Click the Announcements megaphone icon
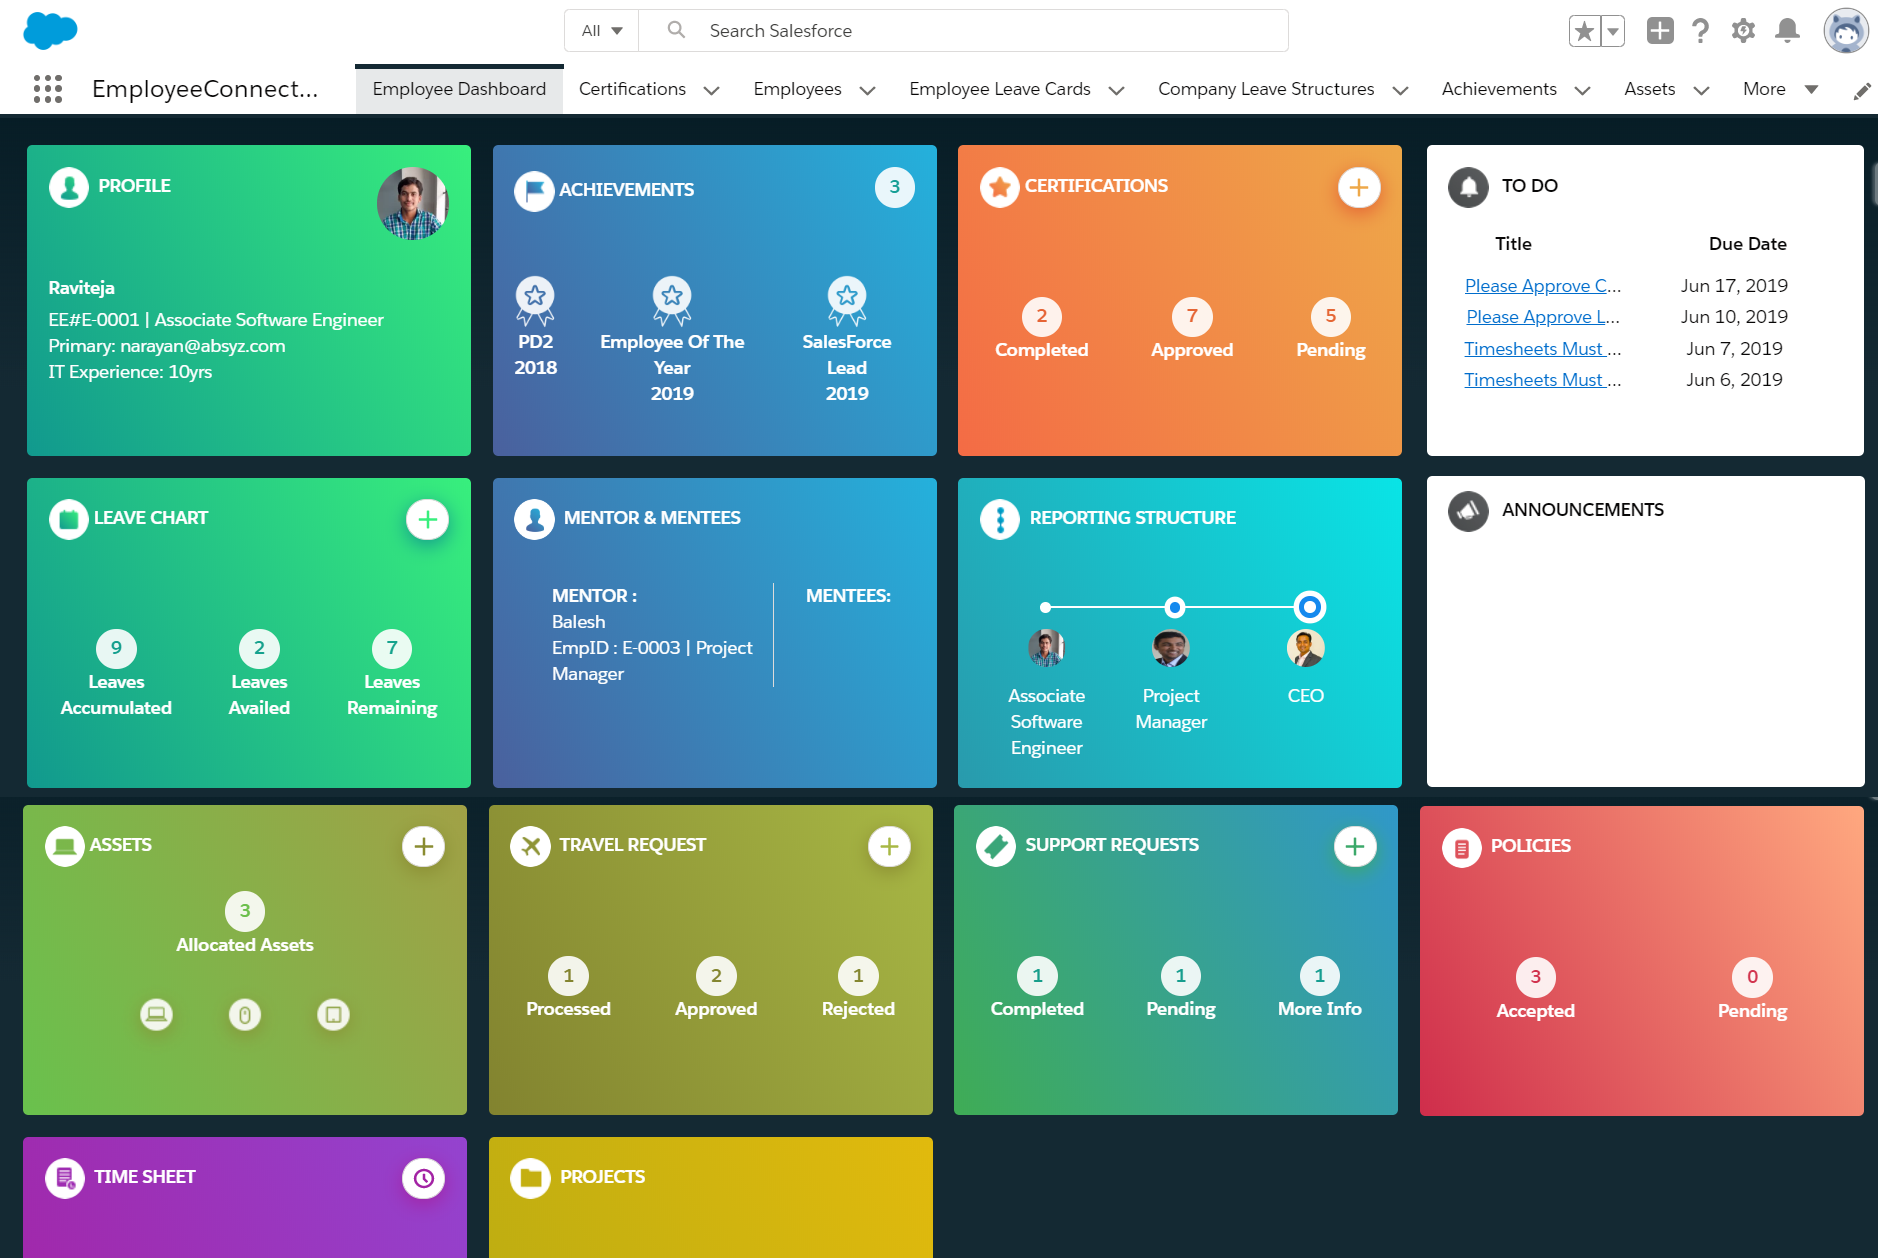Image resolution: width=1878 pixels, height=1258 pixels. 1467,511
